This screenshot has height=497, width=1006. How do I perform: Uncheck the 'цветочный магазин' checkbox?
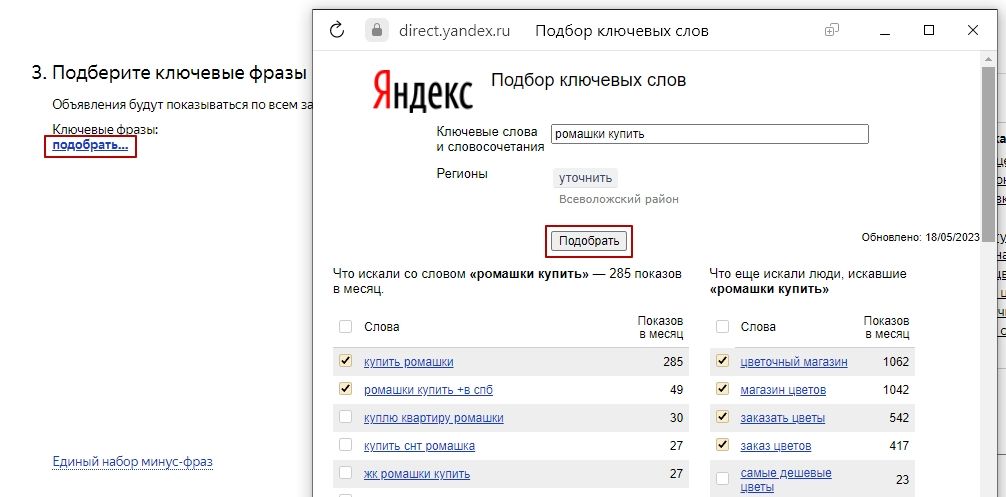722,361
